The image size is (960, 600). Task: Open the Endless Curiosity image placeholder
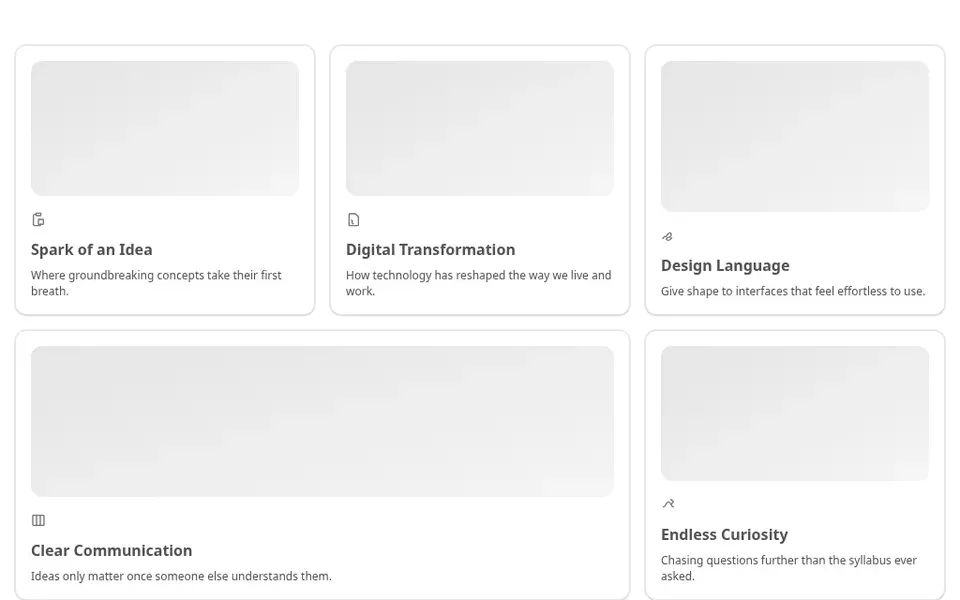[795, 413]
